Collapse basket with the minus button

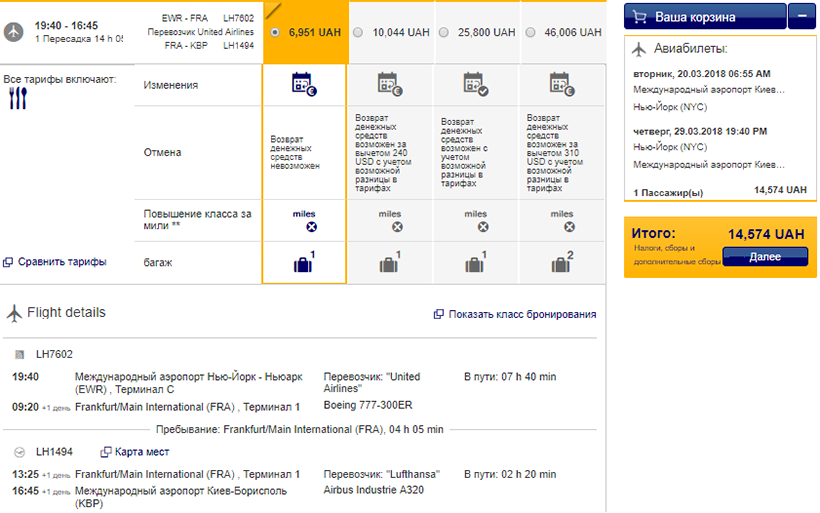(x=801, y=17)
